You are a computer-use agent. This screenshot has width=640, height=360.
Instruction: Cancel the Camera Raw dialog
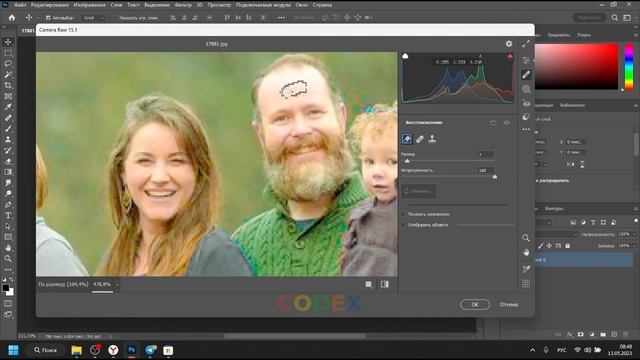(x=509, y=304)
